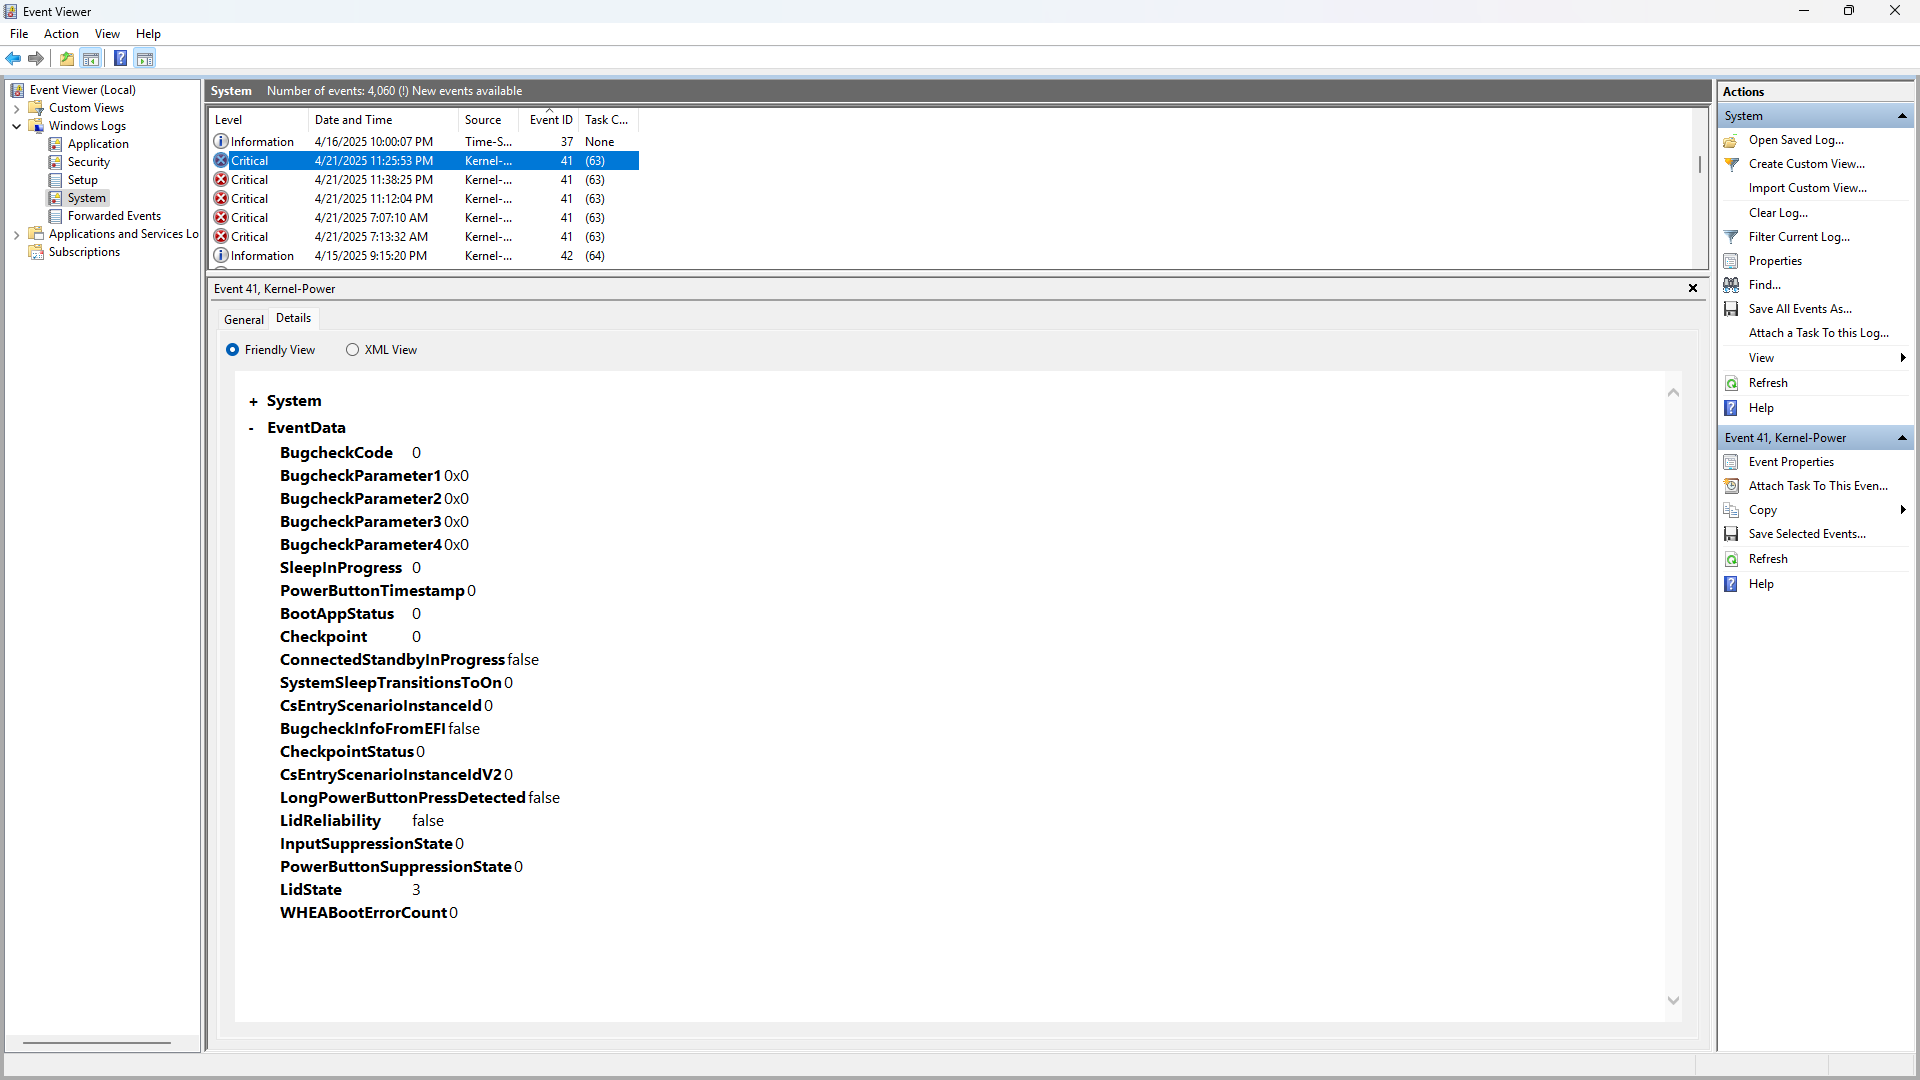Image resolution: width=1920 pixels, height=1080 pixels.
Task: Click Refresh under System actions
Action: [1768, 384]
